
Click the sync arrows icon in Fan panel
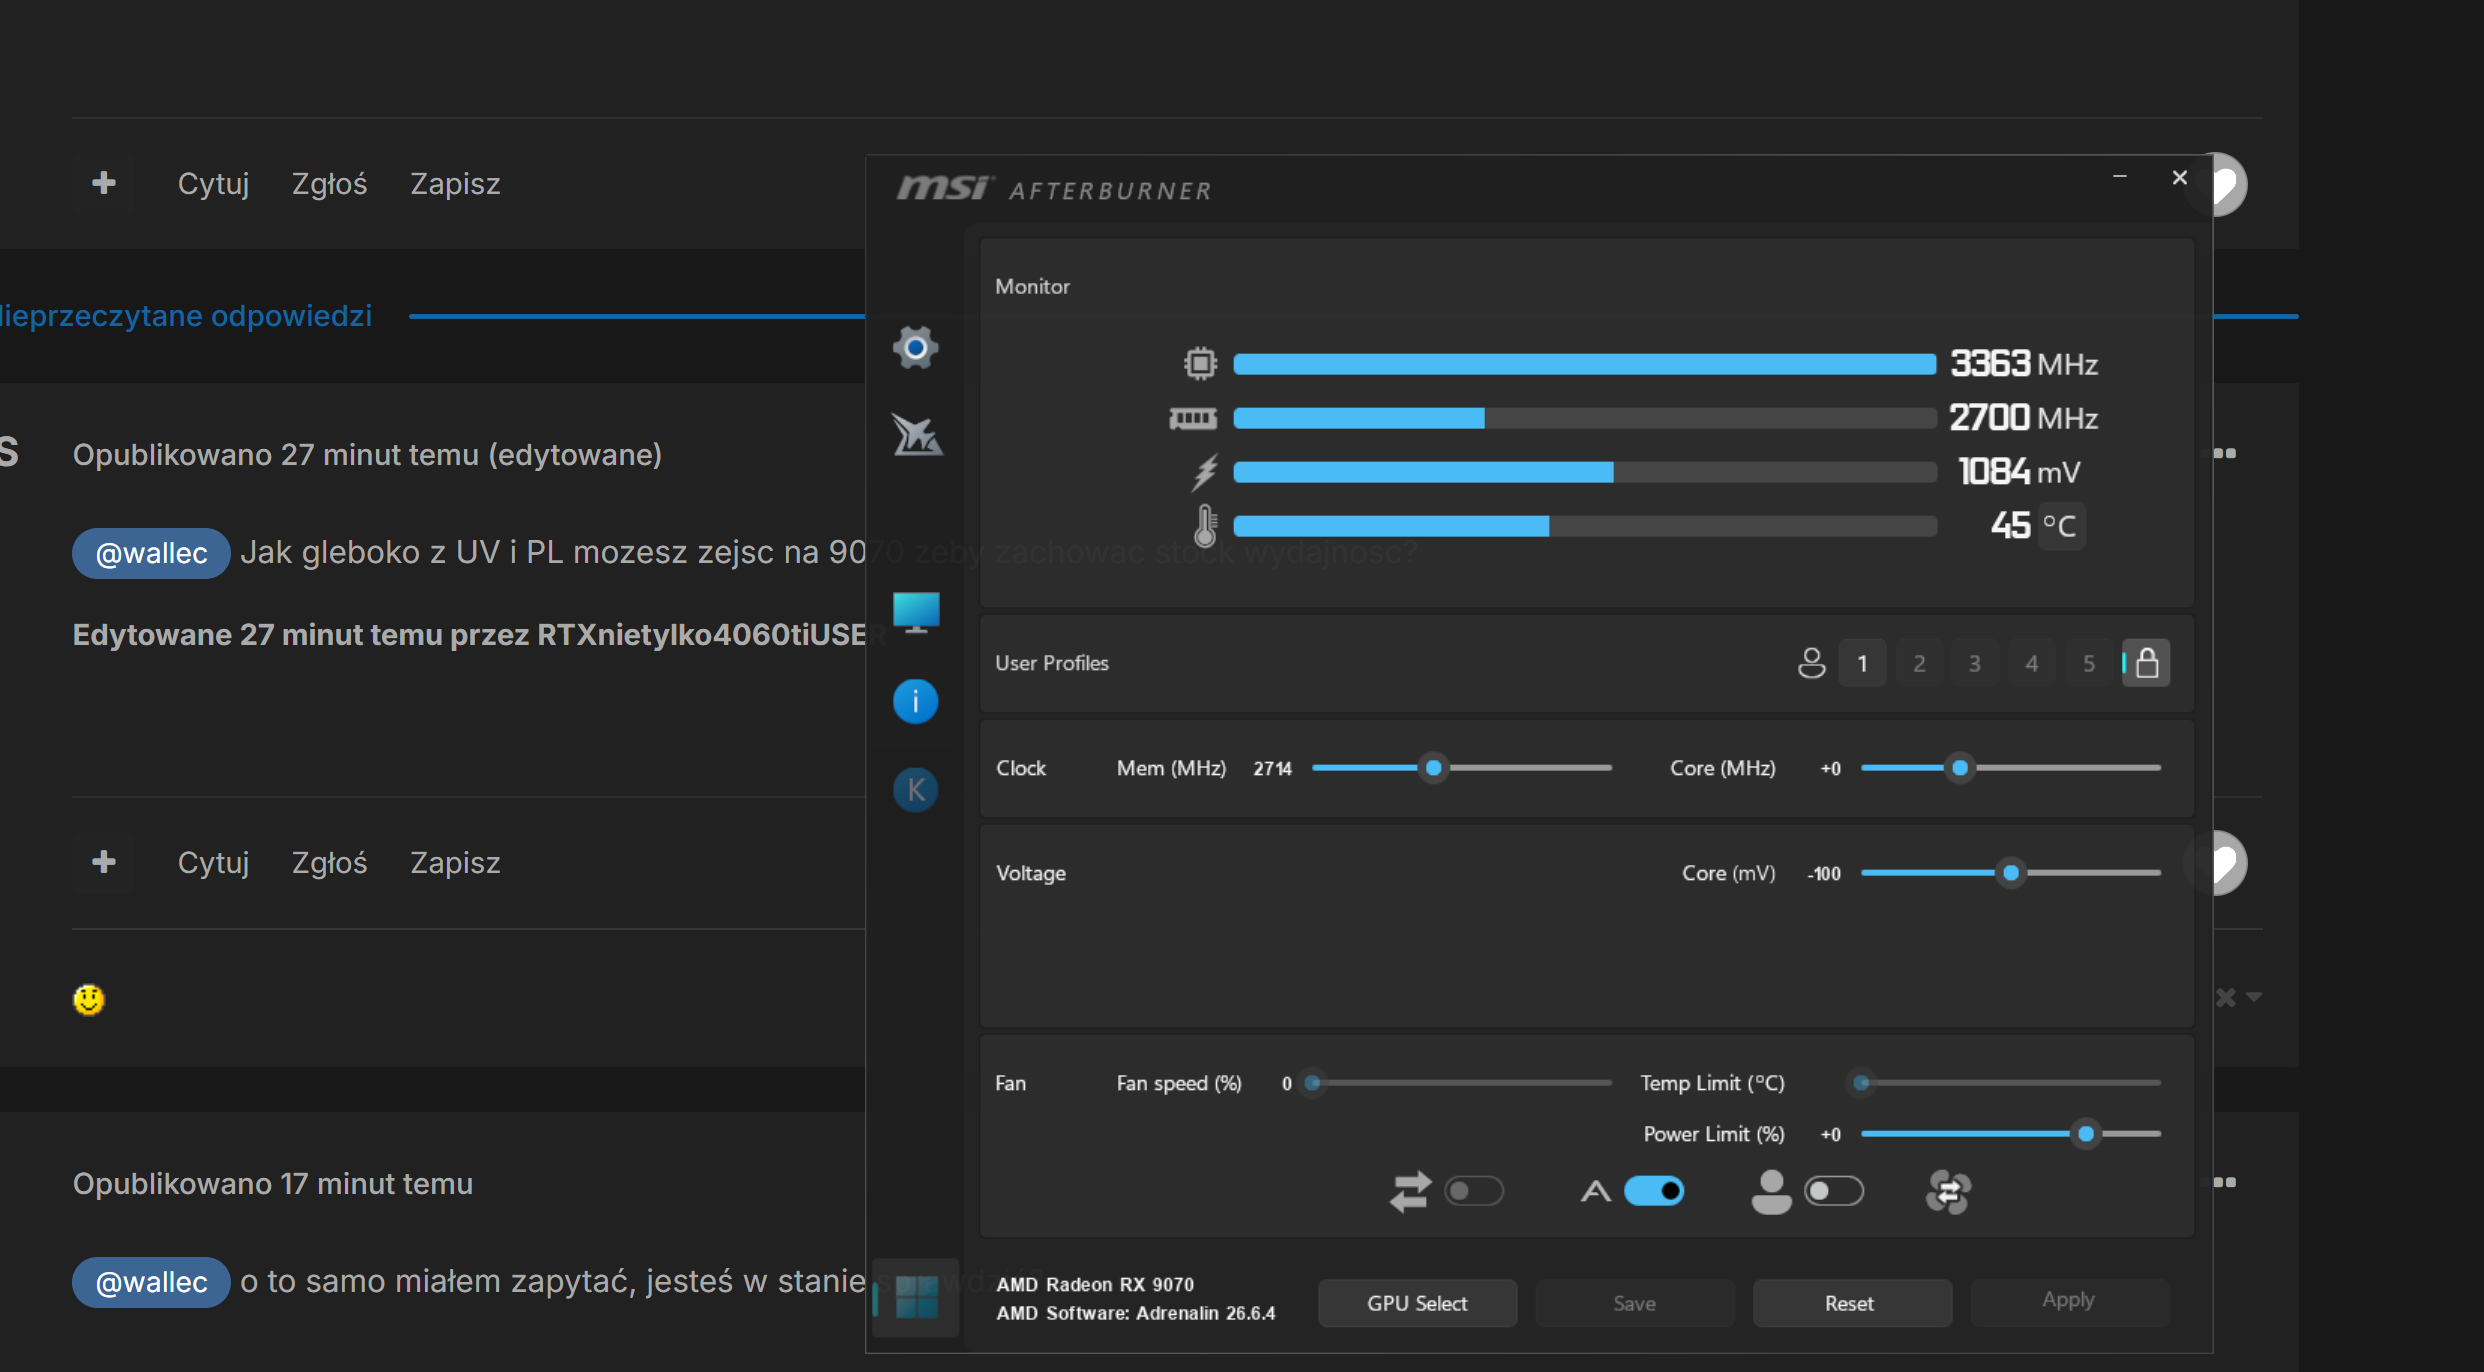pos(1410,1191)
